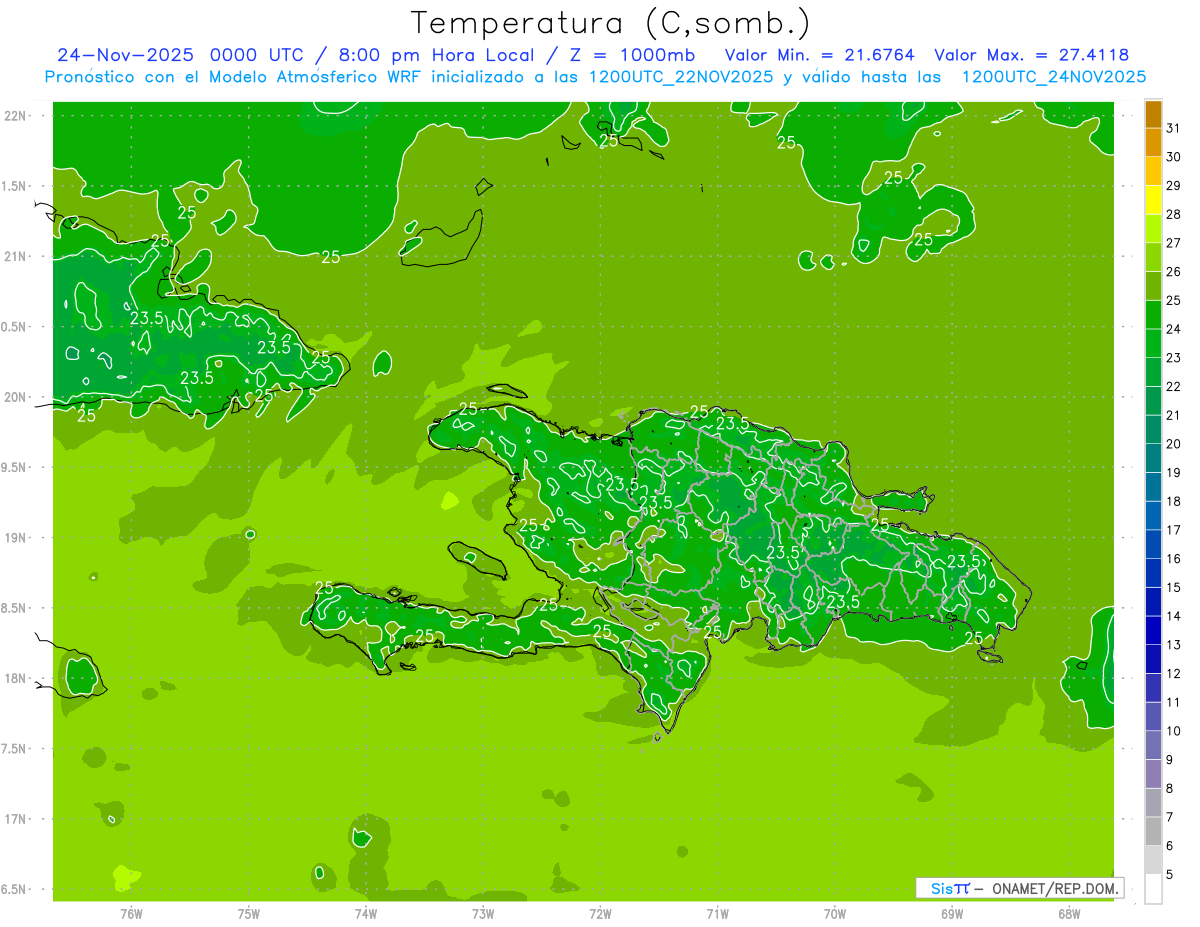Image resolution: width=1200 pixels, height=927 pixels.
Task: Click the legend value "10"
Action: point(1174,731)
